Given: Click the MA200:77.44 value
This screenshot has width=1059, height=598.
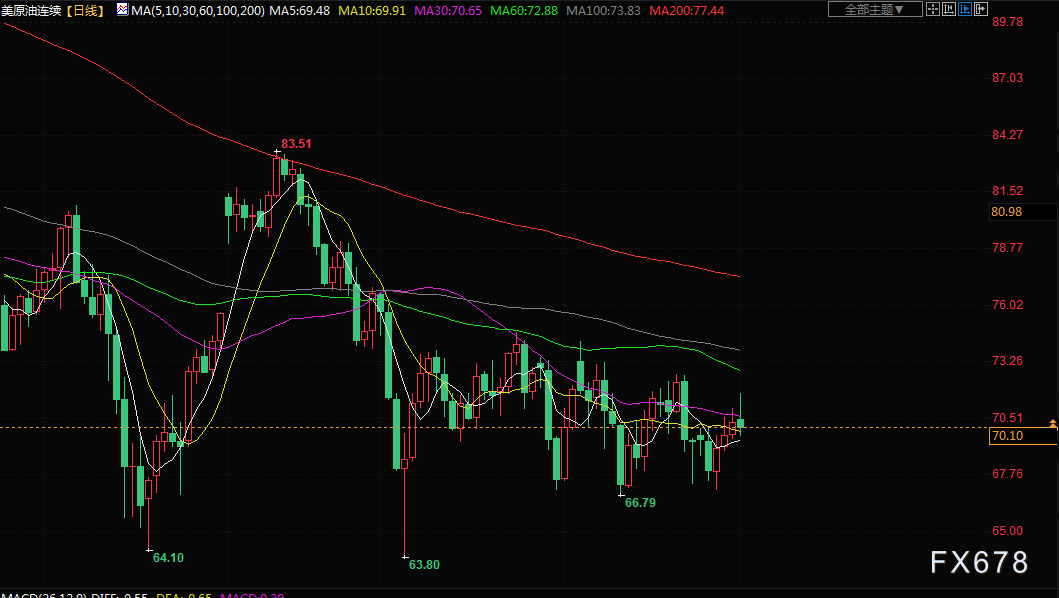Looking at the screenshot, I should click(x=686, y=11).
